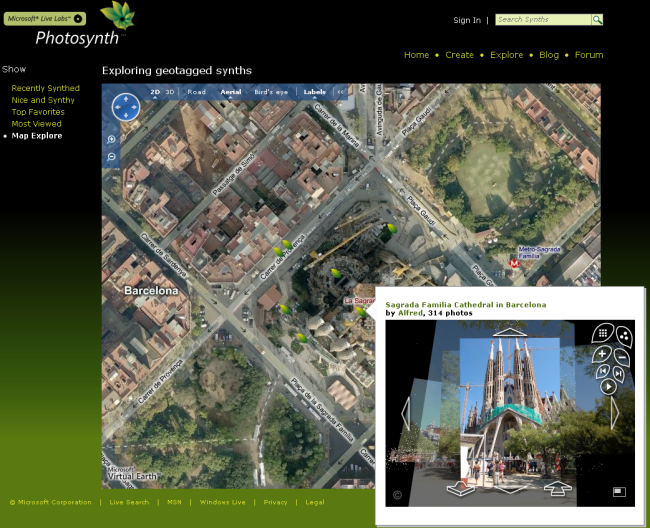650x528 pixels.
Task: Click the Barcelona map label
Action: [151, 291]
